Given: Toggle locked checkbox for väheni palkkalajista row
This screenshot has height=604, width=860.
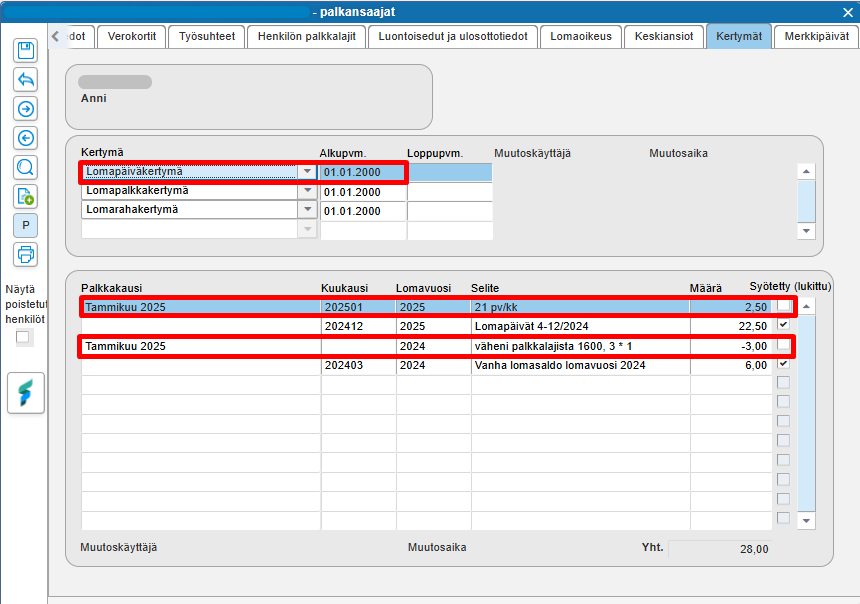Looking at the screenshot, I should [783, 345].
